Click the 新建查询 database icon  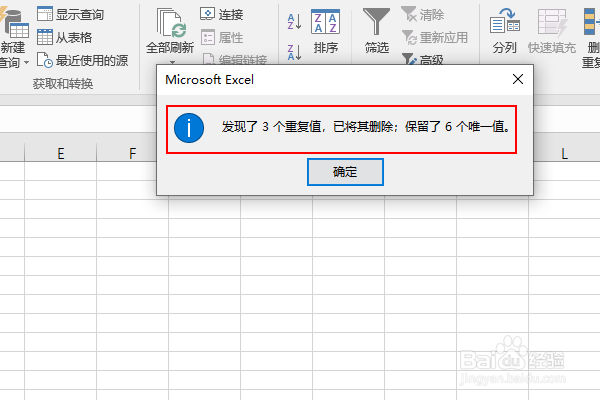[x=15, y=24]
